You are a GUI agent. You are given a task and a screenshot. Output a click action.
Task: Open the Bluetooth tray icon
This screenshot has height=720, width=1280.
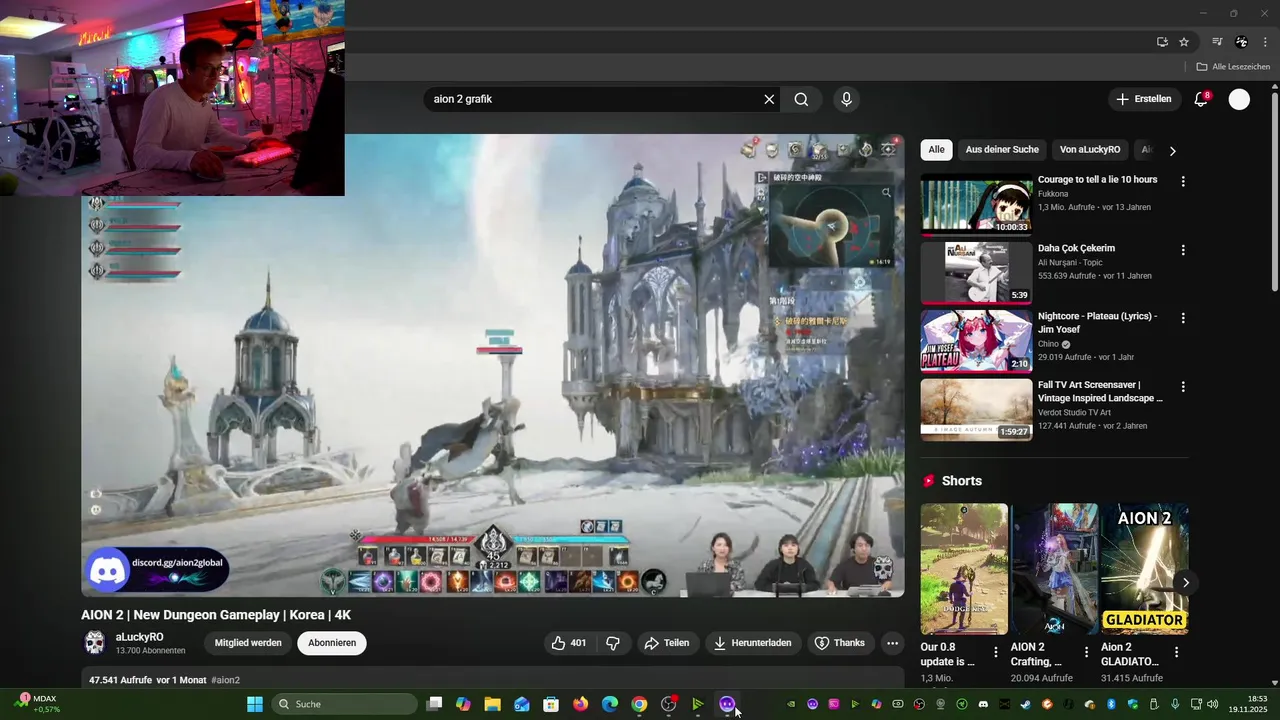(1111, 704)
